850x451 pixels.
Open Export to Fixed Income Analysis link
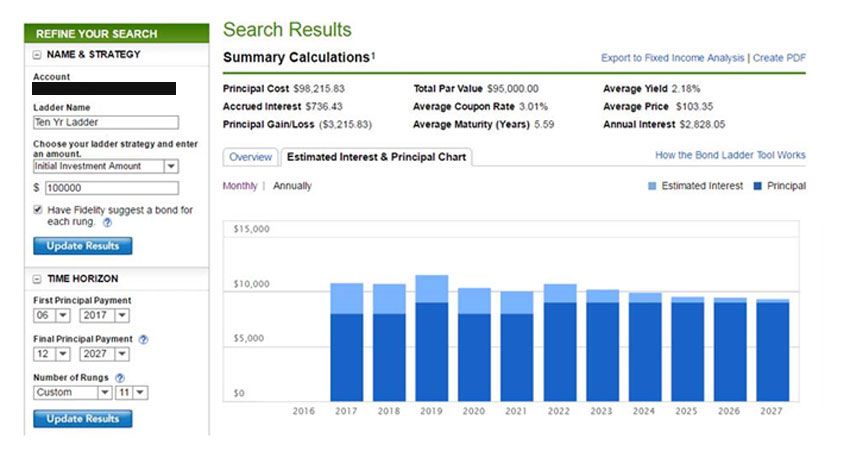[673, 58]
